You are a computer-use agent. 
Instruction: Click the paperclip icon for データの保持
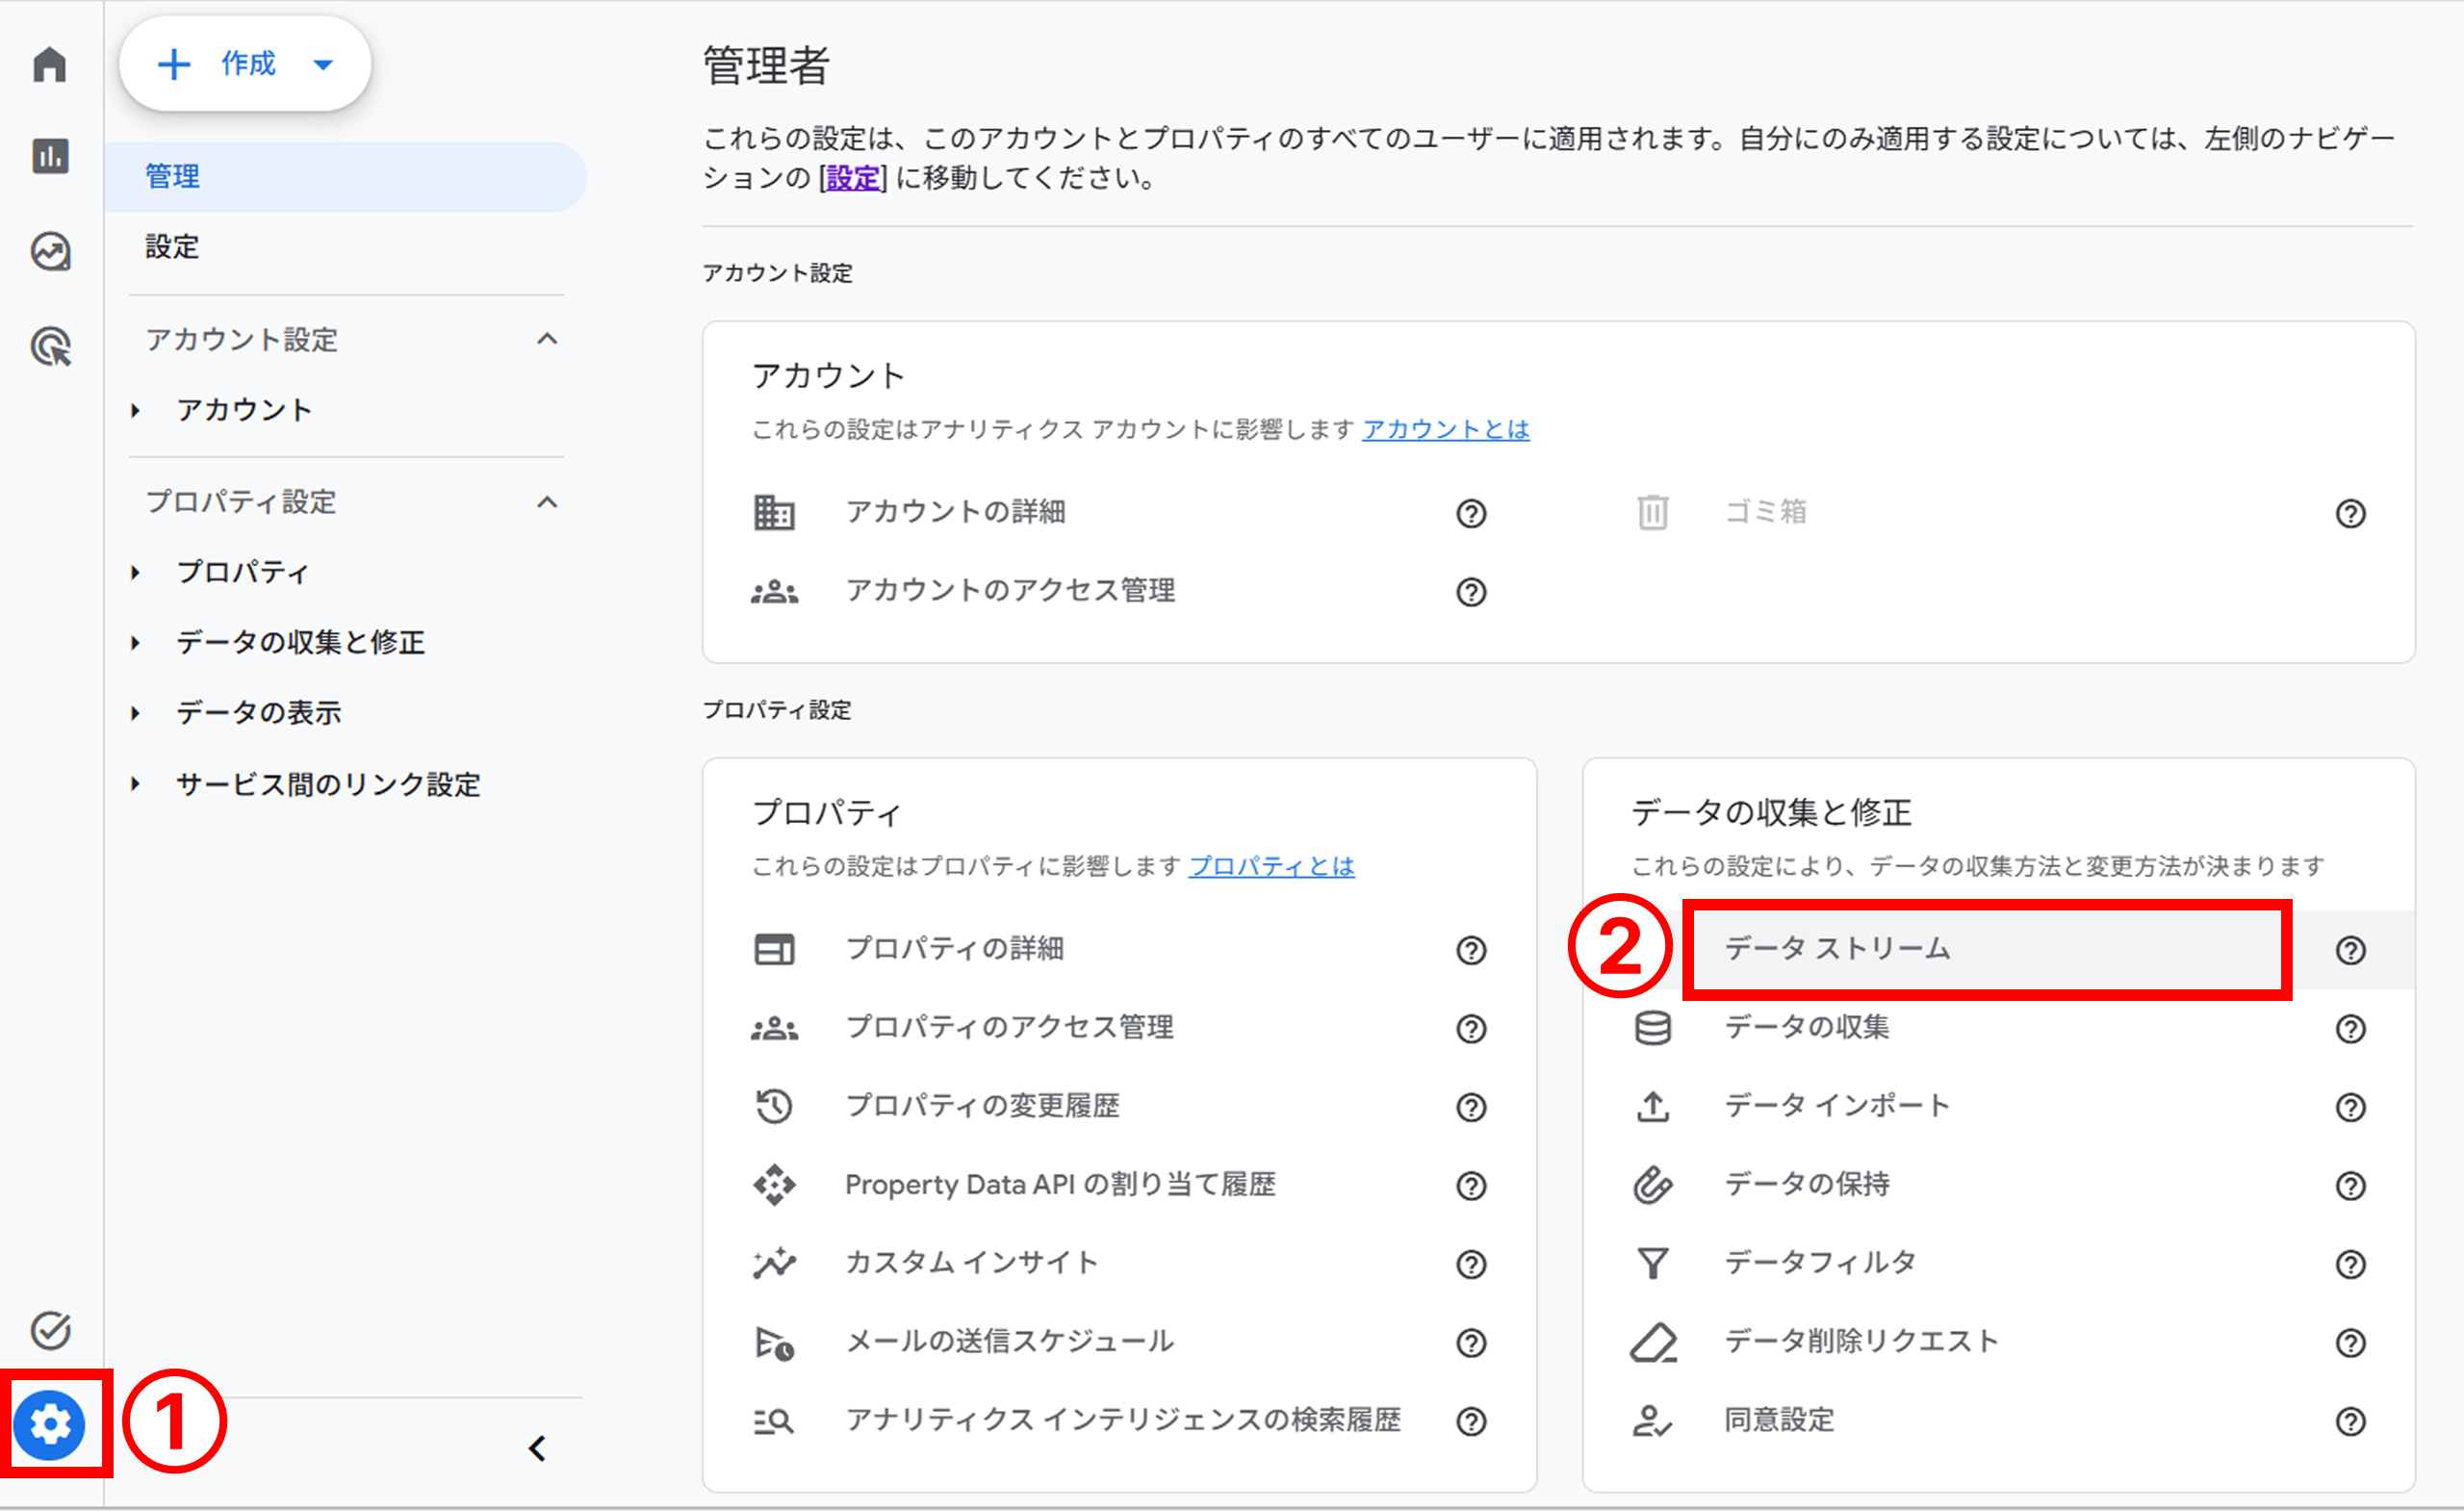point(1653,1185)
